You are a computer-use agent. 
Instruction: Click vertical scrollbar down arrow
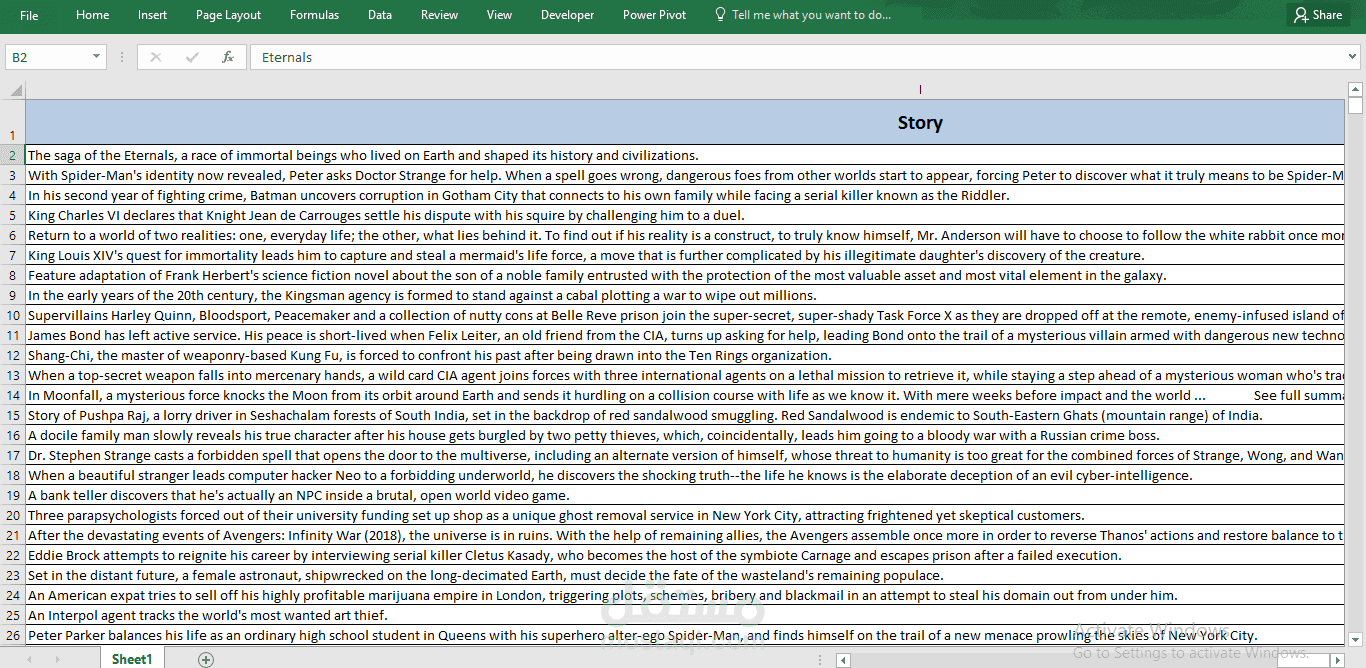(x=1355, y=639)
